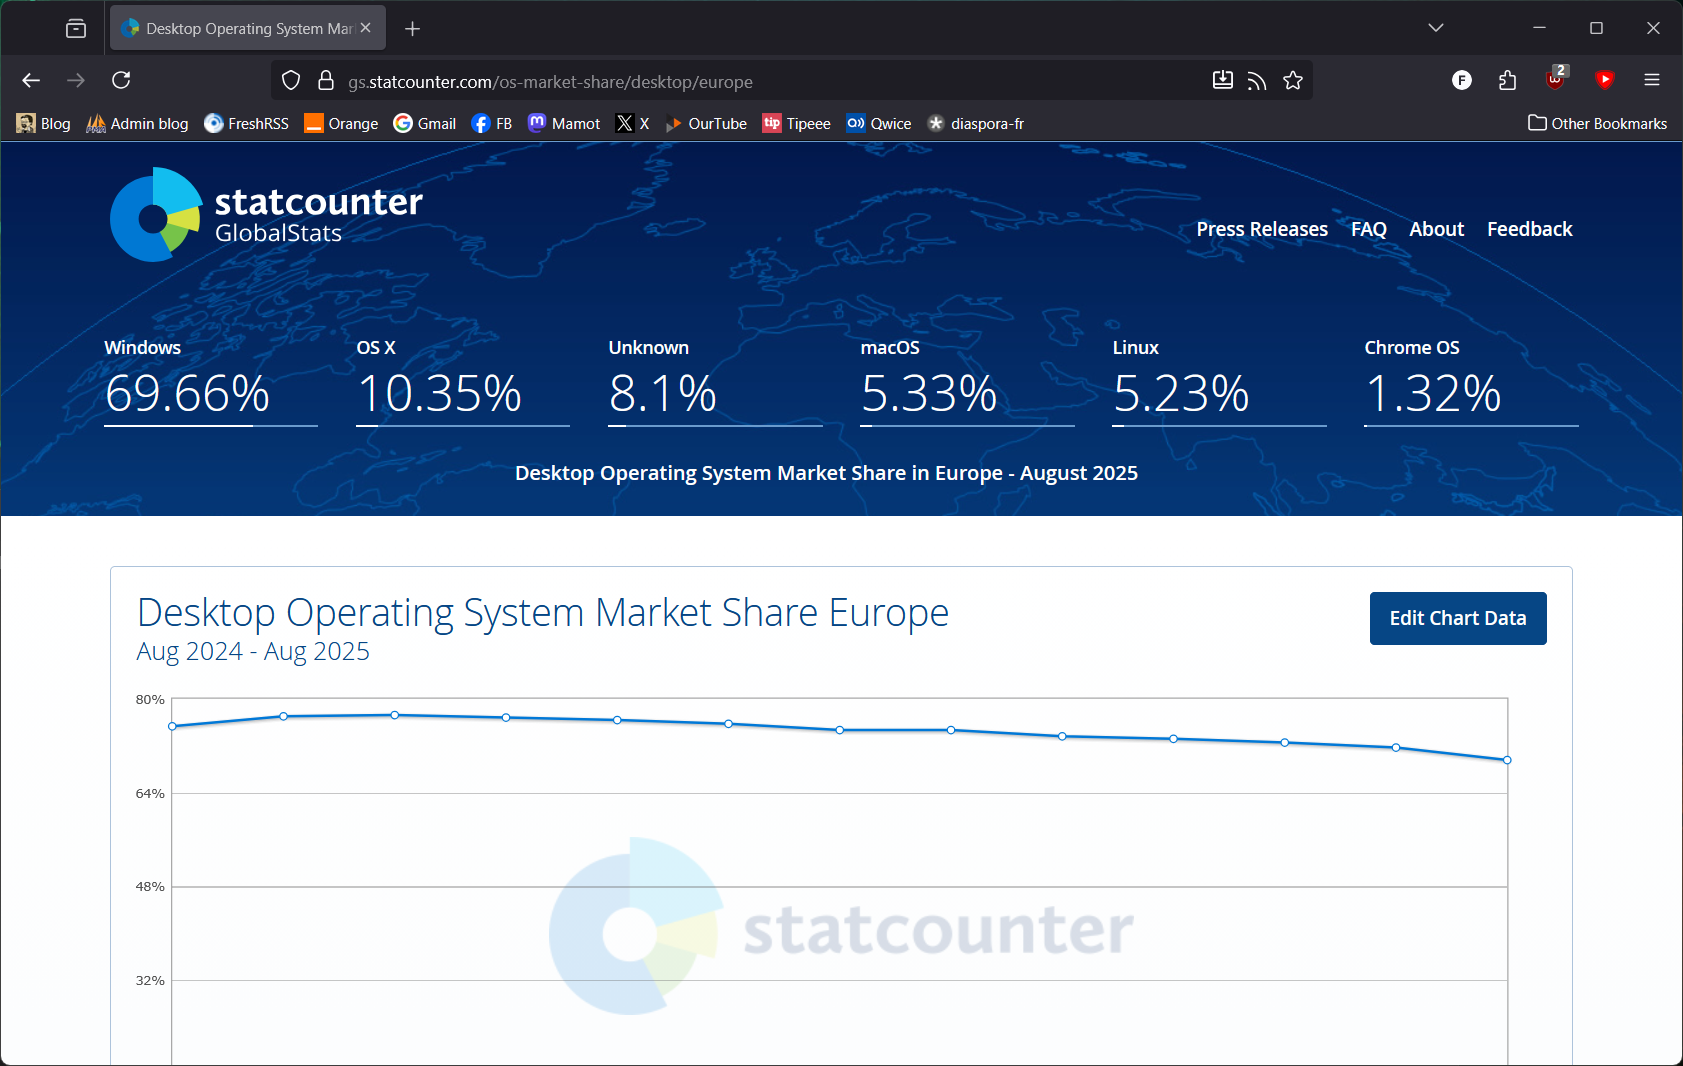Open the site security padlock icon

325,81
